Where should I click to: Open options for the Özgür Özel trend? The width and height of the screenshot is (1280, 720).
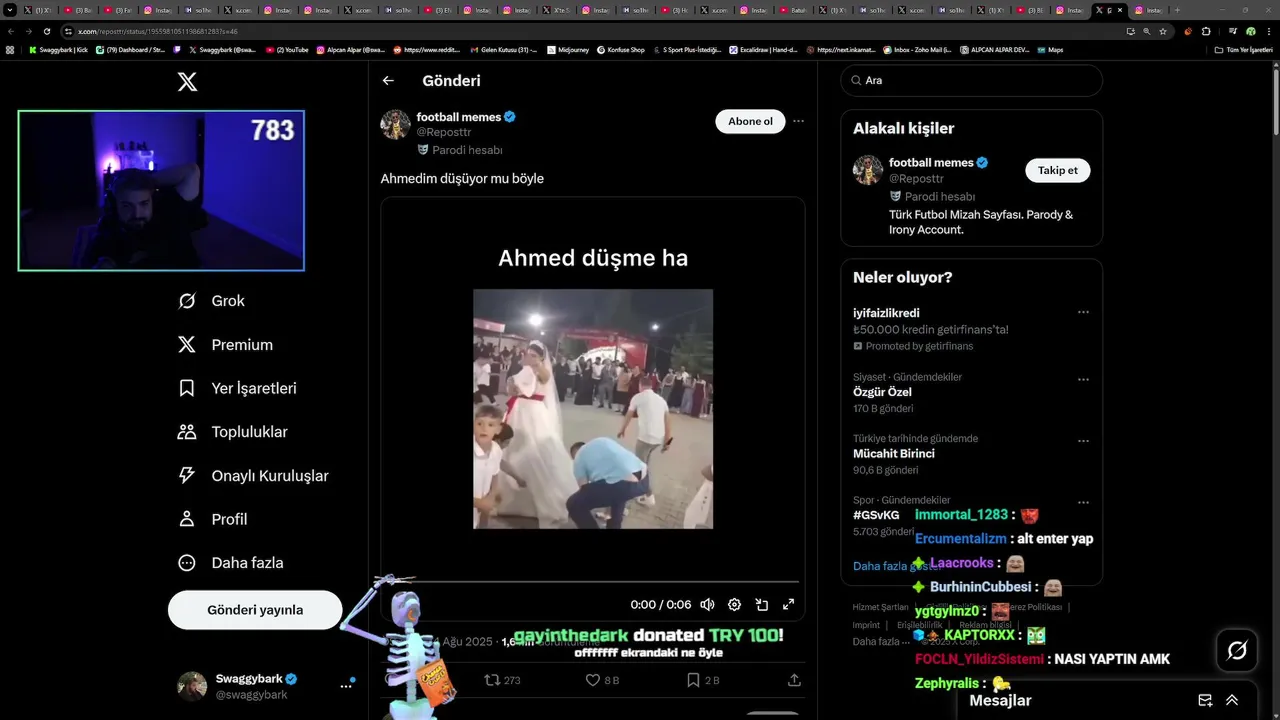[1083, 380]
